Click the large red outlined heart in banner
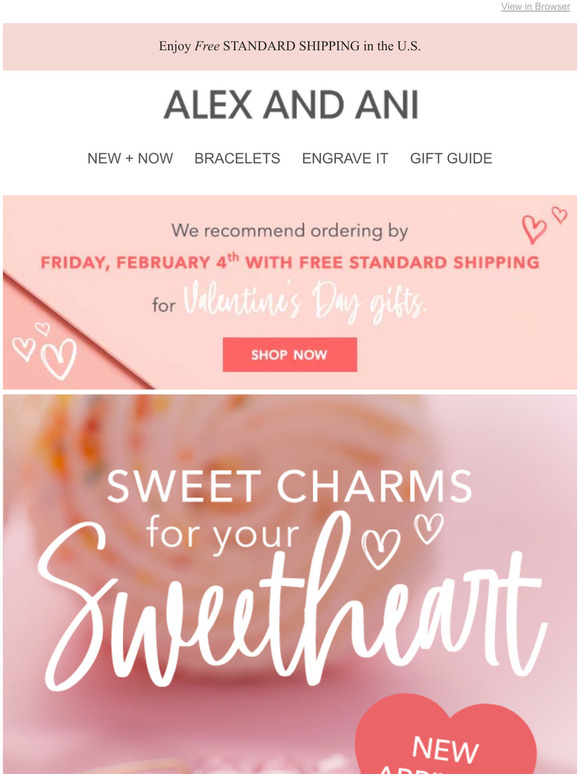This screenshot has height=774, width=580. (534, 229)
